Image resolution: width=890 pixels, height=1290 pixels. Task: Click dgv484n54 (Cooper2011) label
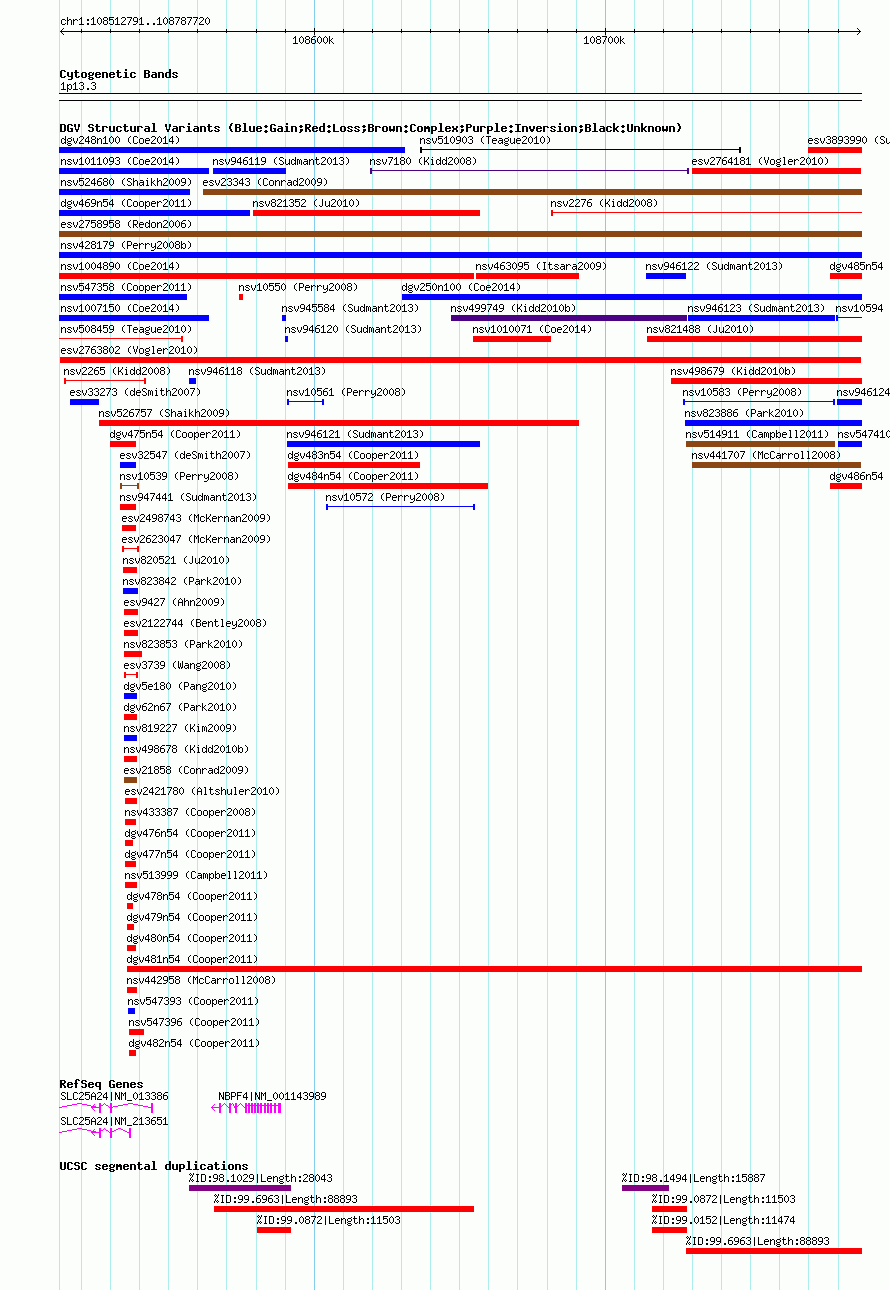[x=353, y=477]
